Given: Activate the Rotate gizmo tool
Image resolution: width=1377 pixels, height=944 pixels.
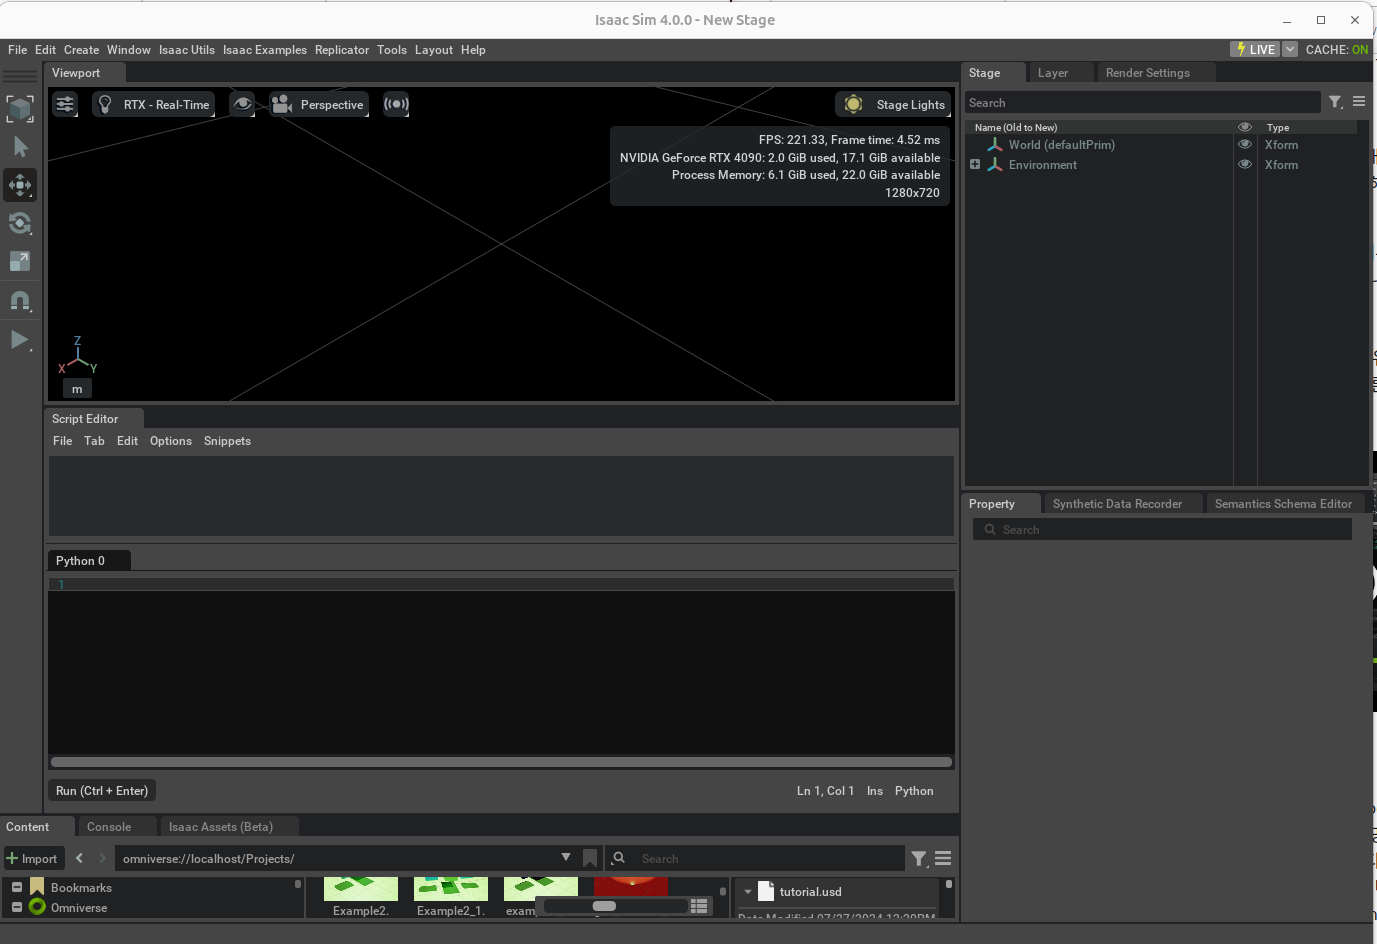Looking at the screenshot, I should pyautogui.click(x=20, y=223).
